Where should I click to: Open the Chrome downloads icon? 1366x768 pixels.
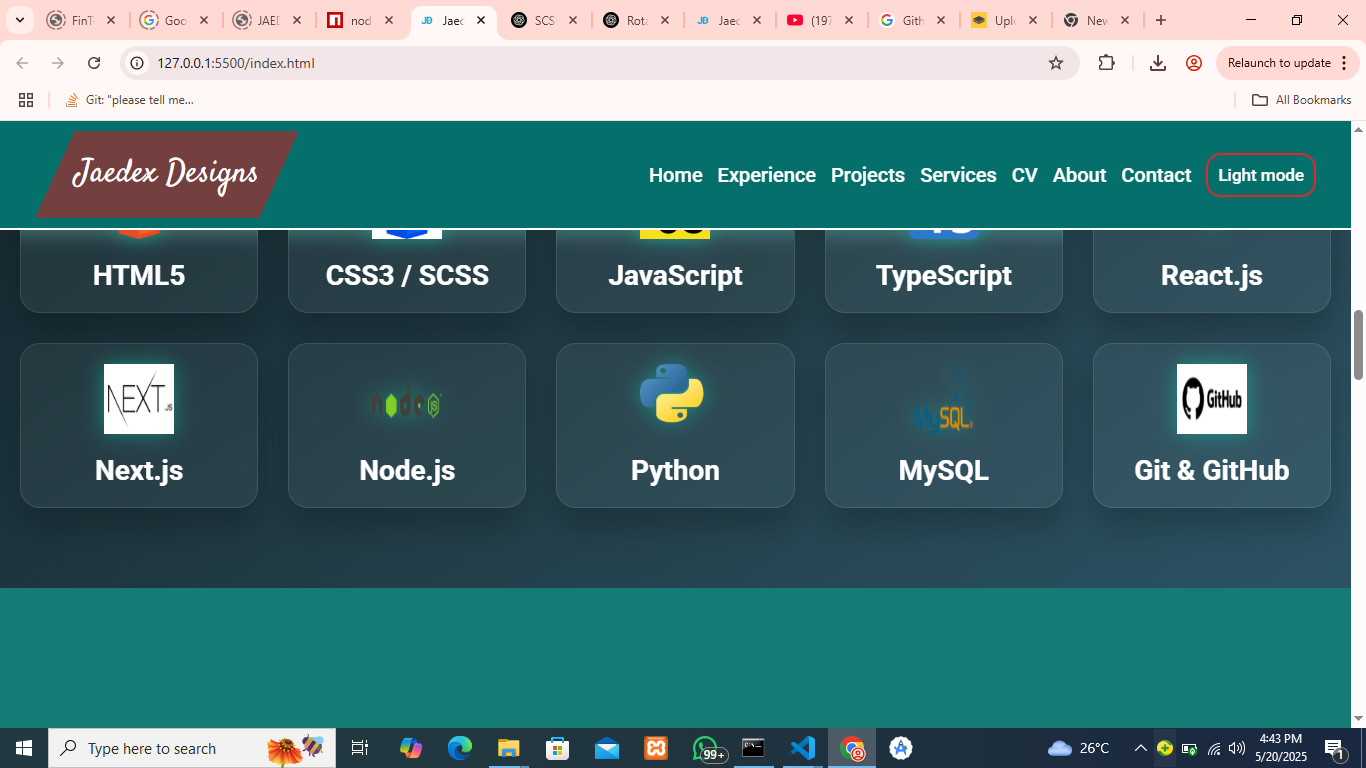point(1158,63)
